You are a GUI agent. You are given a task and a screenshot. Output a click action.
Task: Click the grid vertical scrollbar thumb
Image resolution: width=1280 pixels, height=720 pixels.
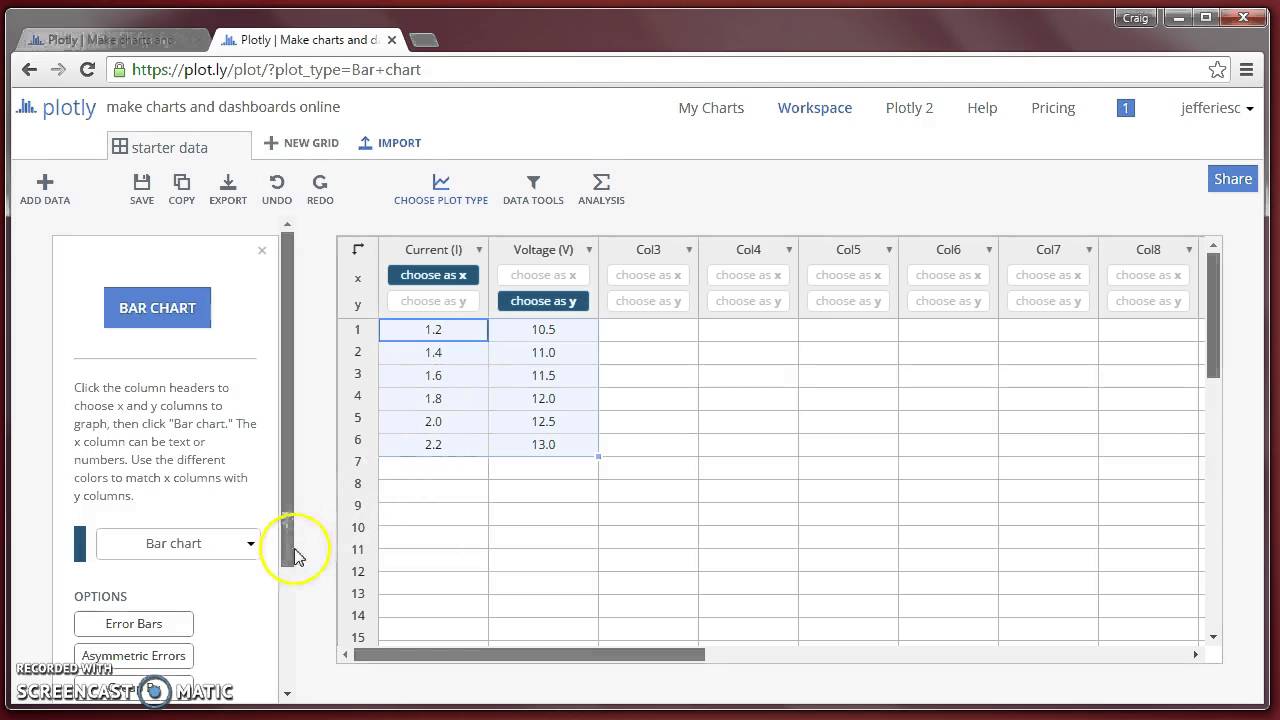point(1213,315)
